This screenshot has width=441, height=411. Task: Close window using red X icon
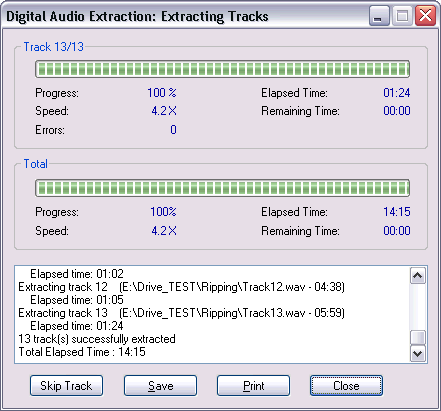[x=425, y=16]
